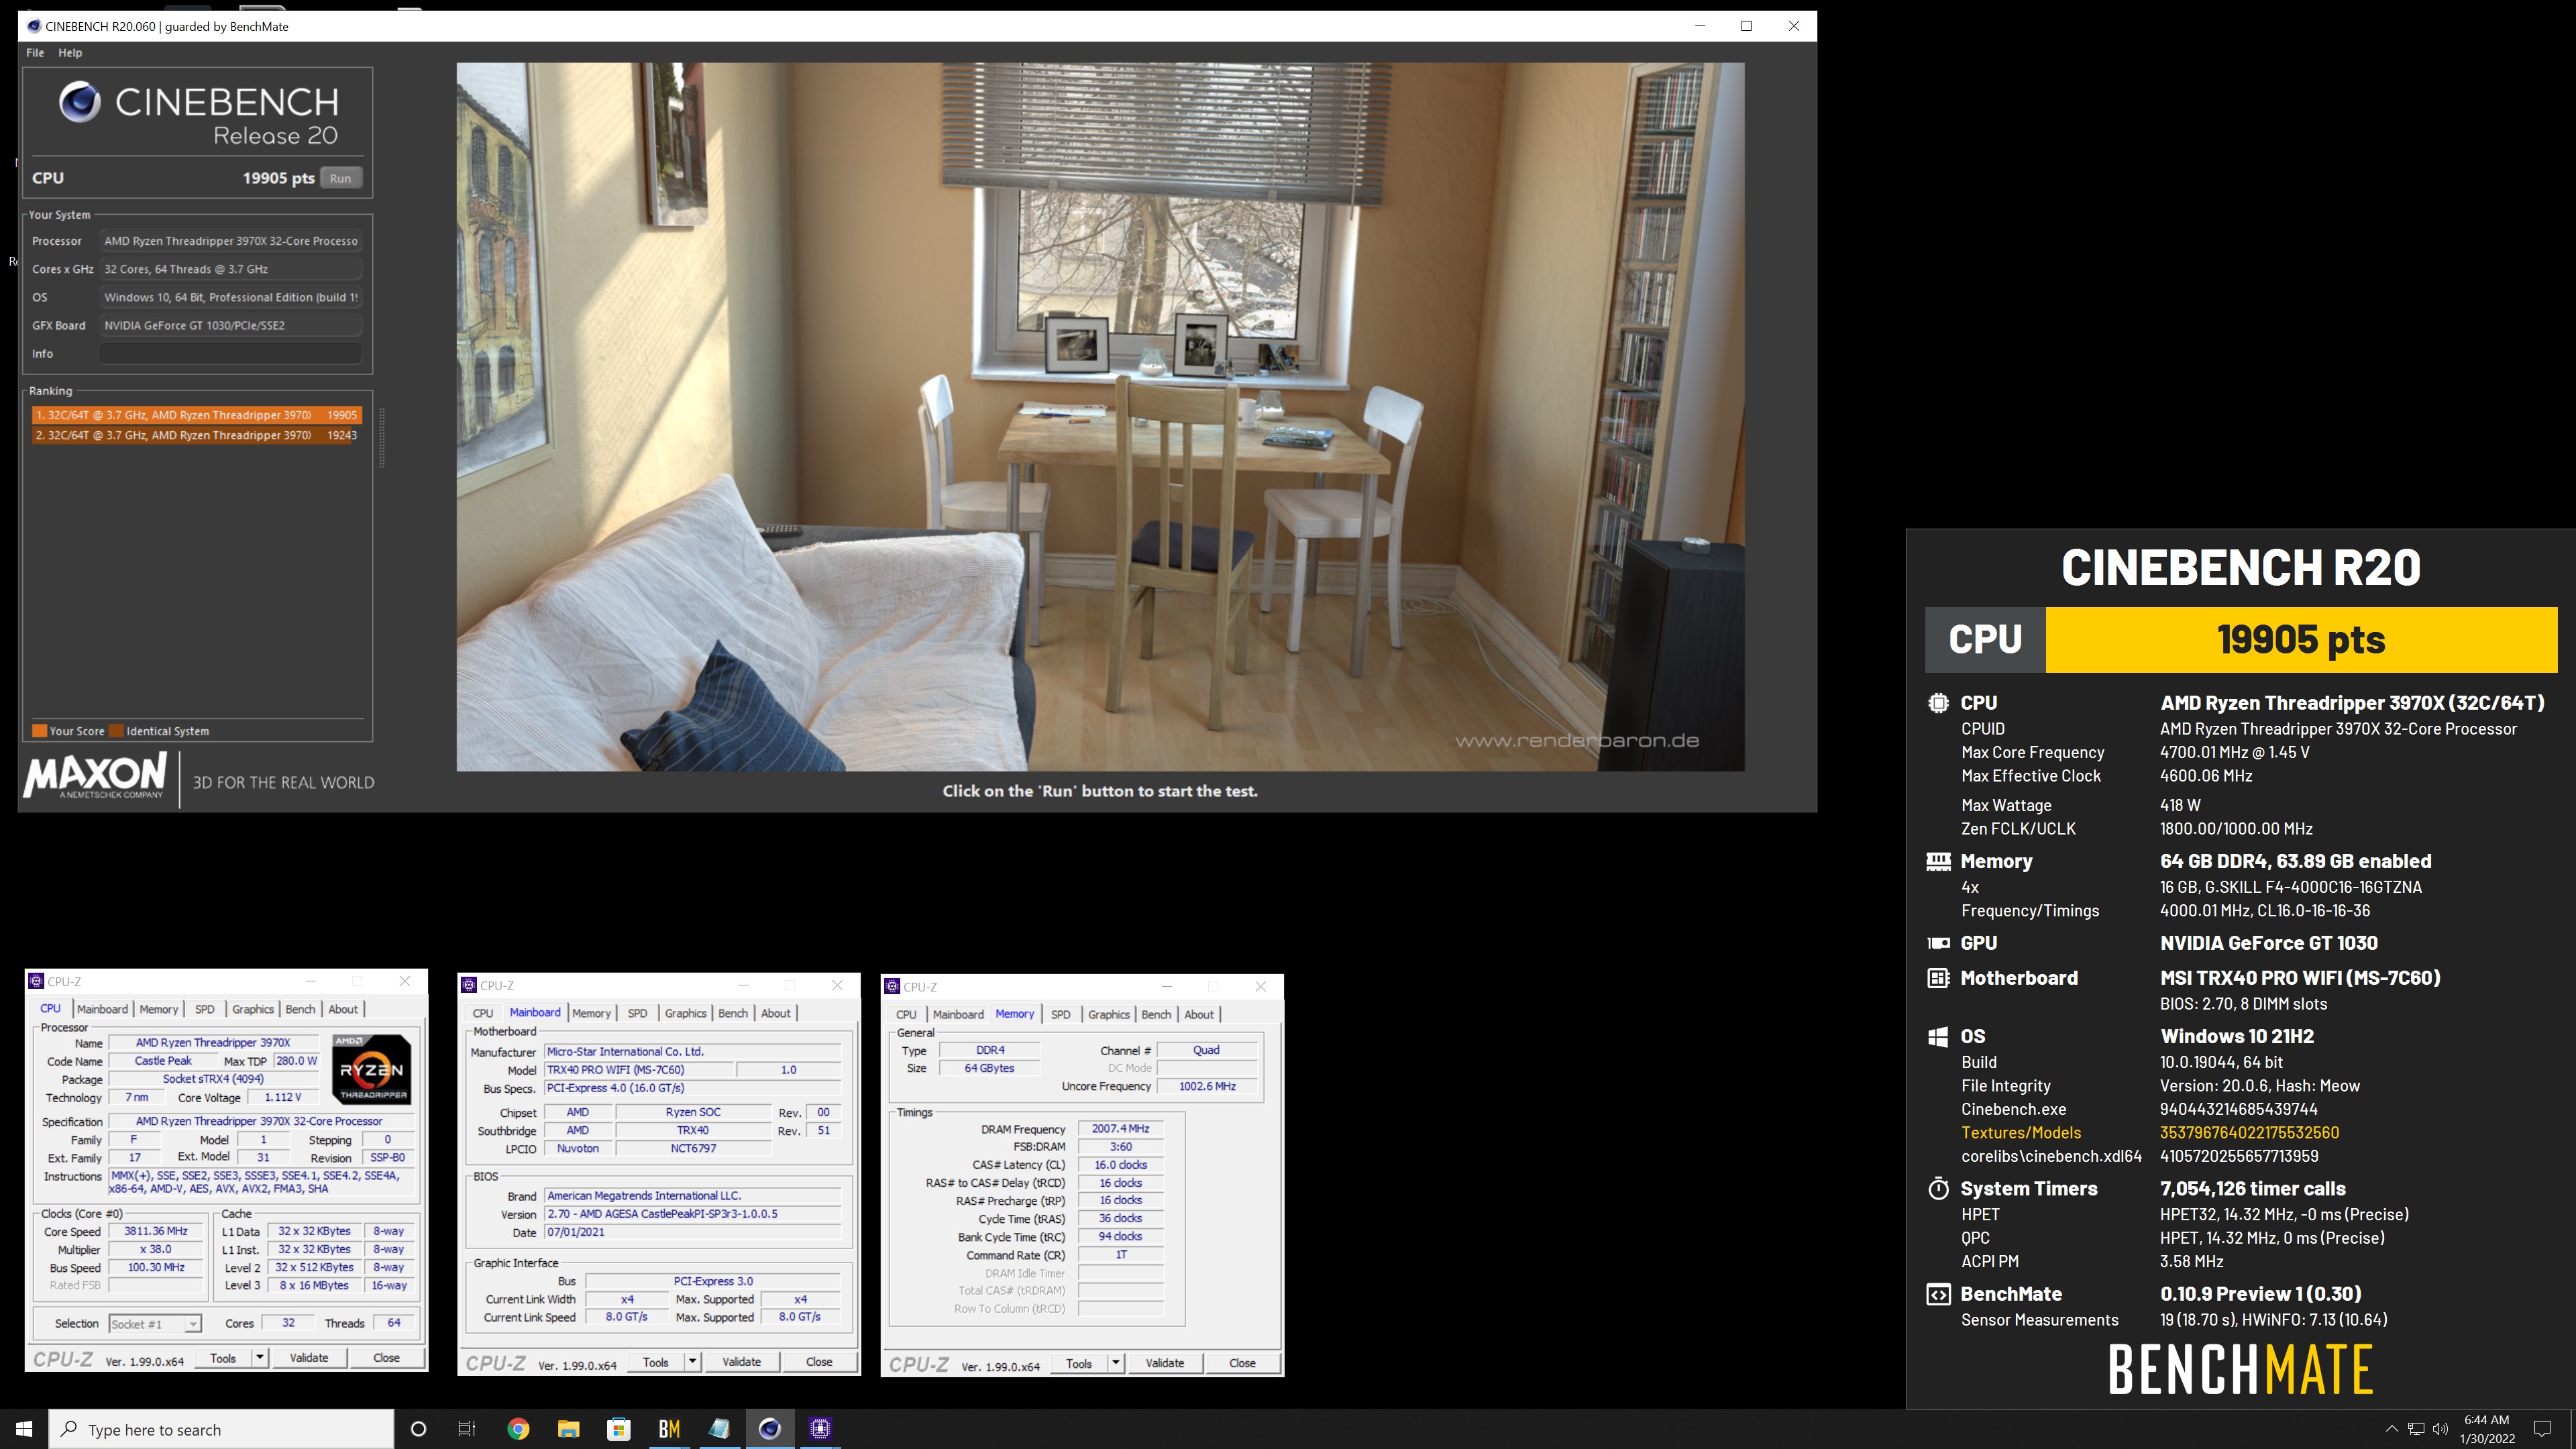Click the Identical System legend swatch
Viewport: 2576px width, 1449px height.
tap(116, 731)
